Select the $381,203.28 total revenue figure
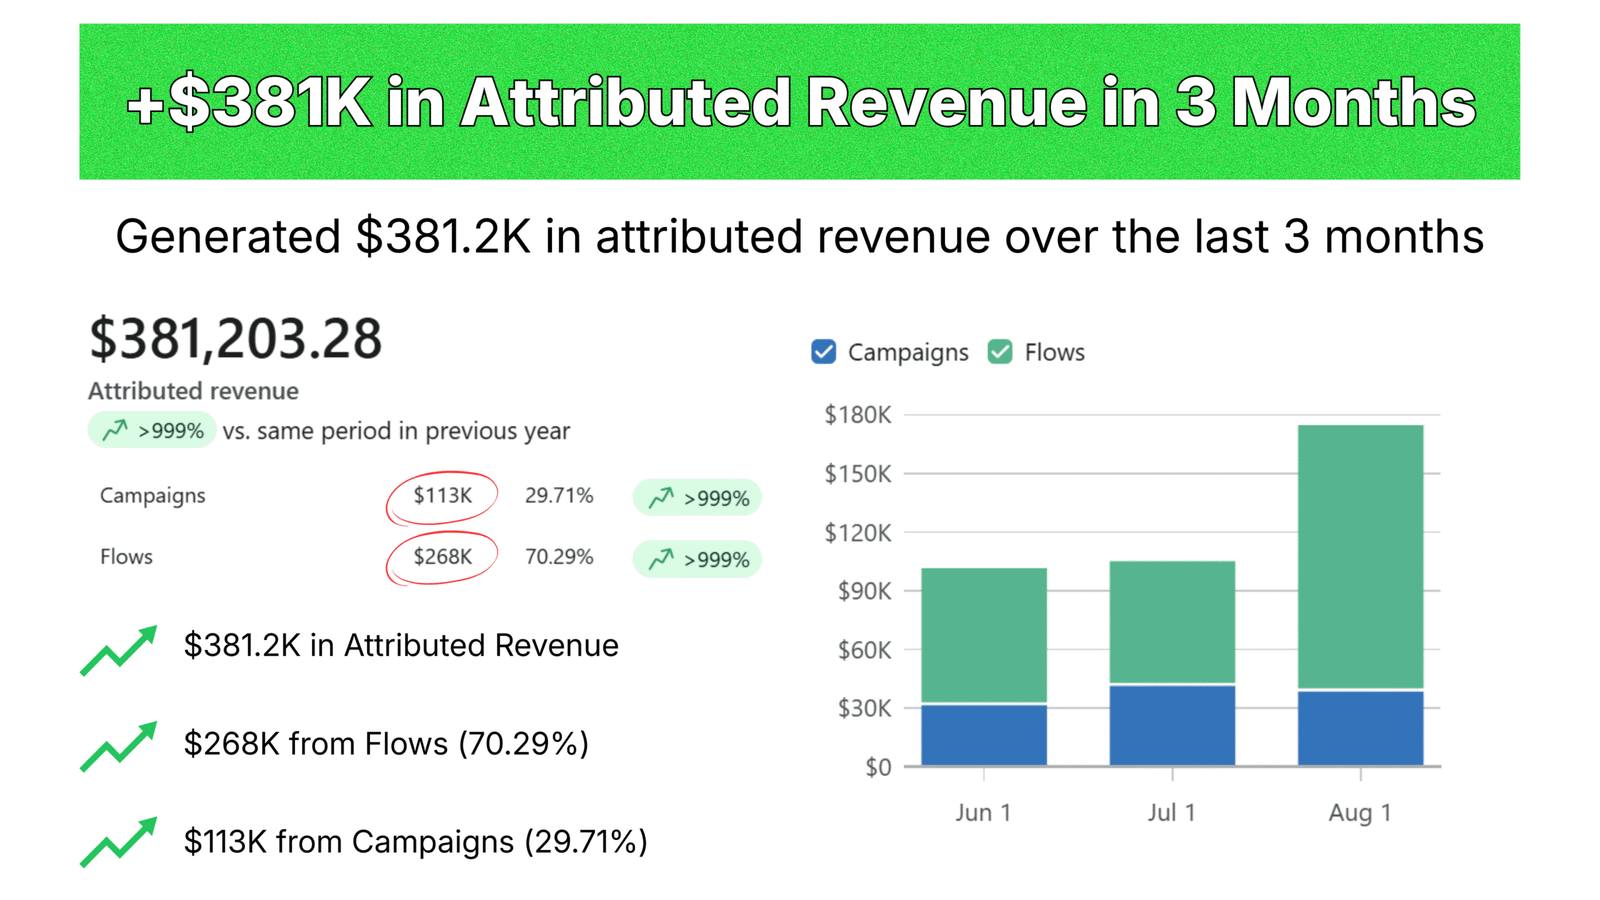The image size is (1600, 900). (x=236, y=338)
